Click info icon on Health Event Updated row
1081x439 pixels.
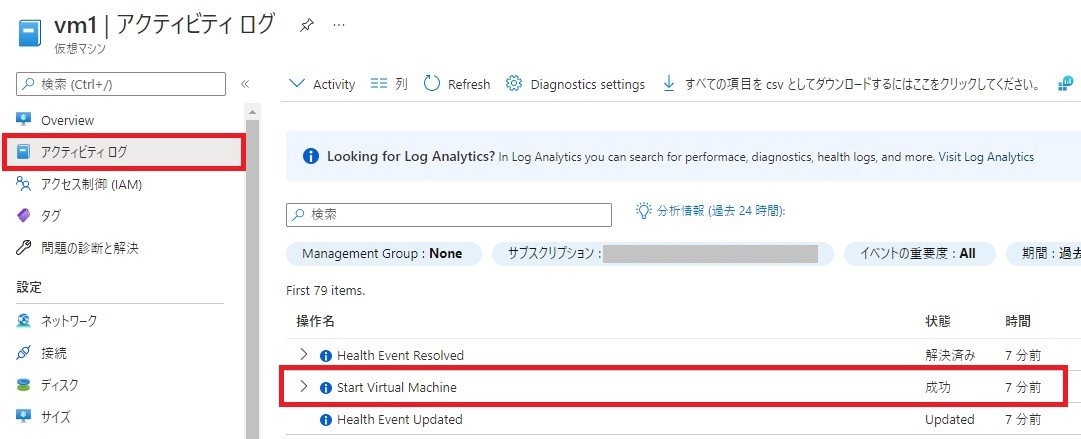coord(326,420)
